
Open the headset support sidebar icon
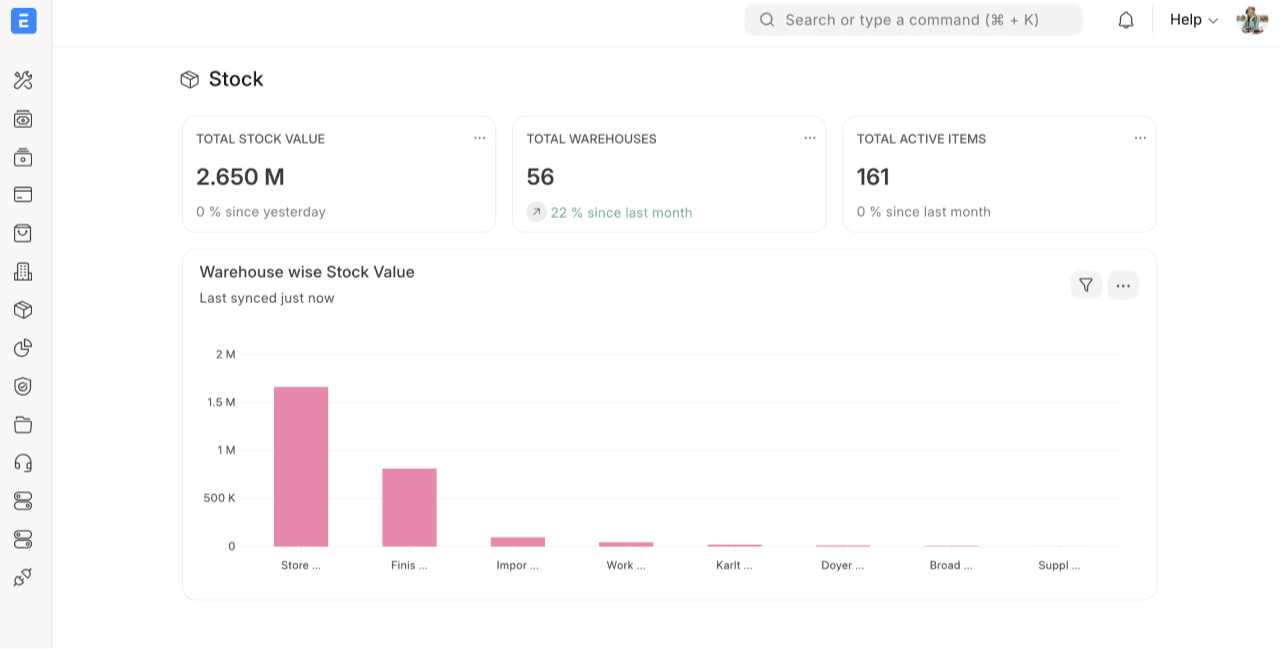(x=23, y=463)
